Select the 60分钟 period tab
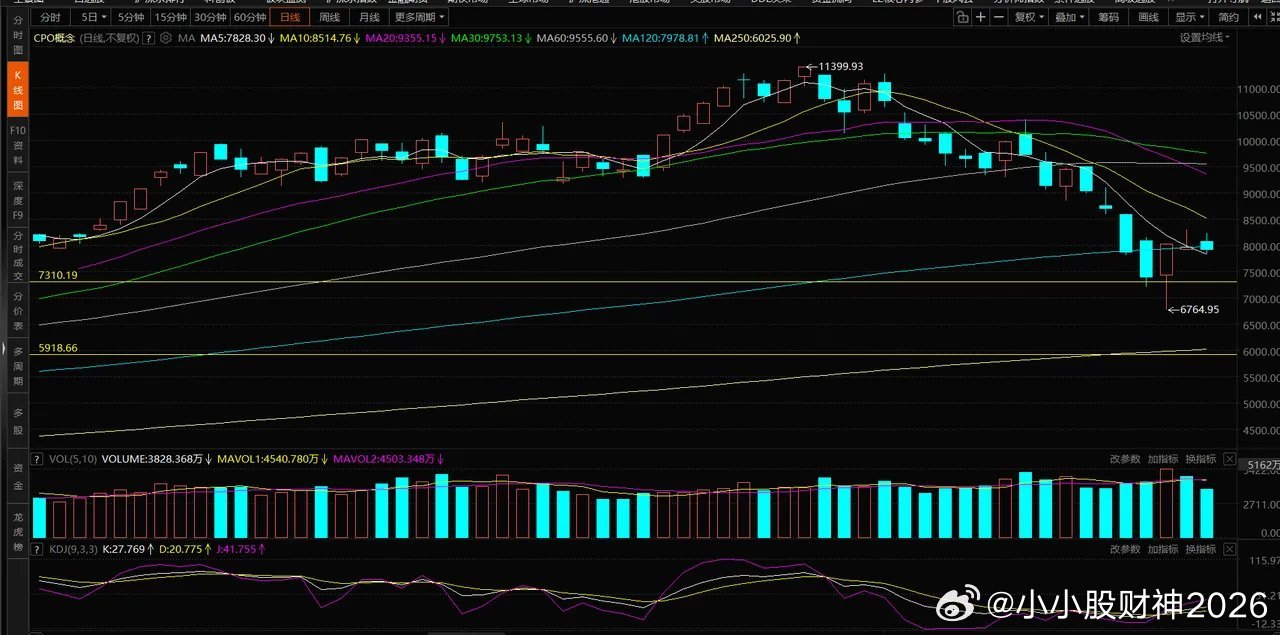 [x=250, y=17]
